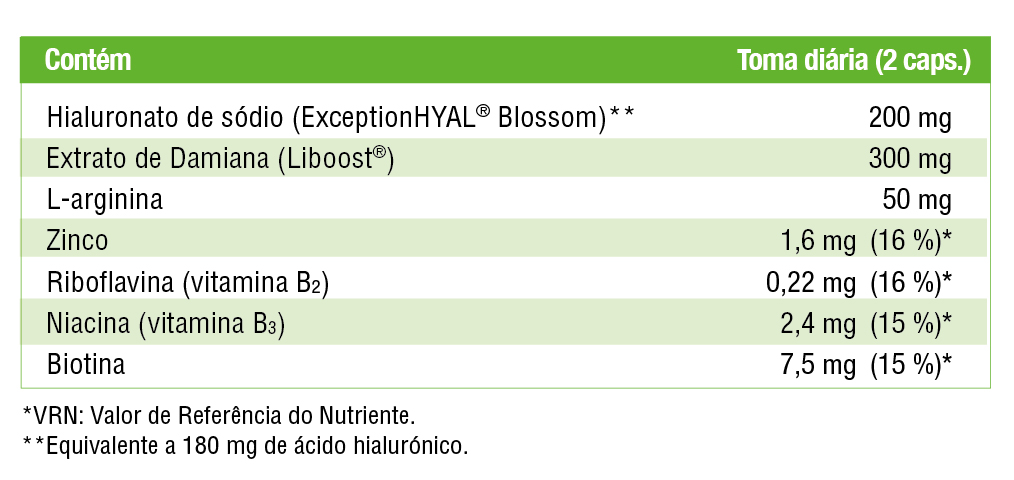Viewport: 1014px width, 480px height.
Task: Click the 200 mg dosage value
Action: point(910,119)
